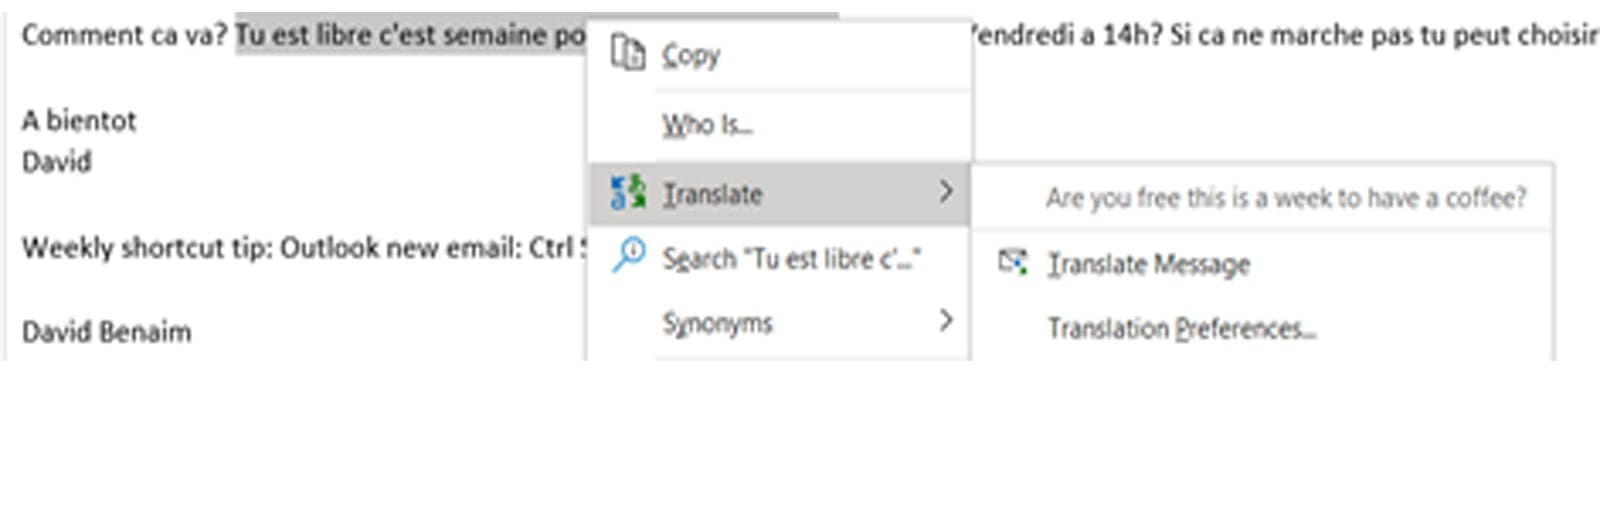
Task: Click the magnifier Search icon
Action: point(628,256)
